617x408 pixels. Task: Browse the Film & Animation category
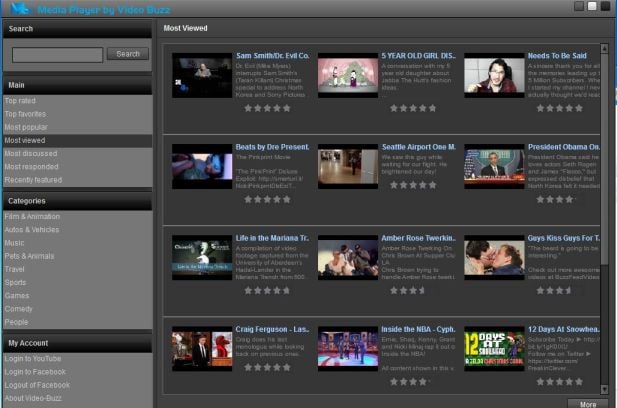32,216
